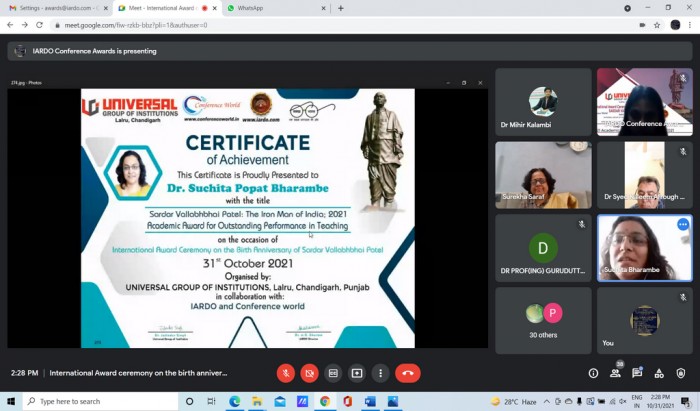Open the three-dot more options menu

(380, 373)
